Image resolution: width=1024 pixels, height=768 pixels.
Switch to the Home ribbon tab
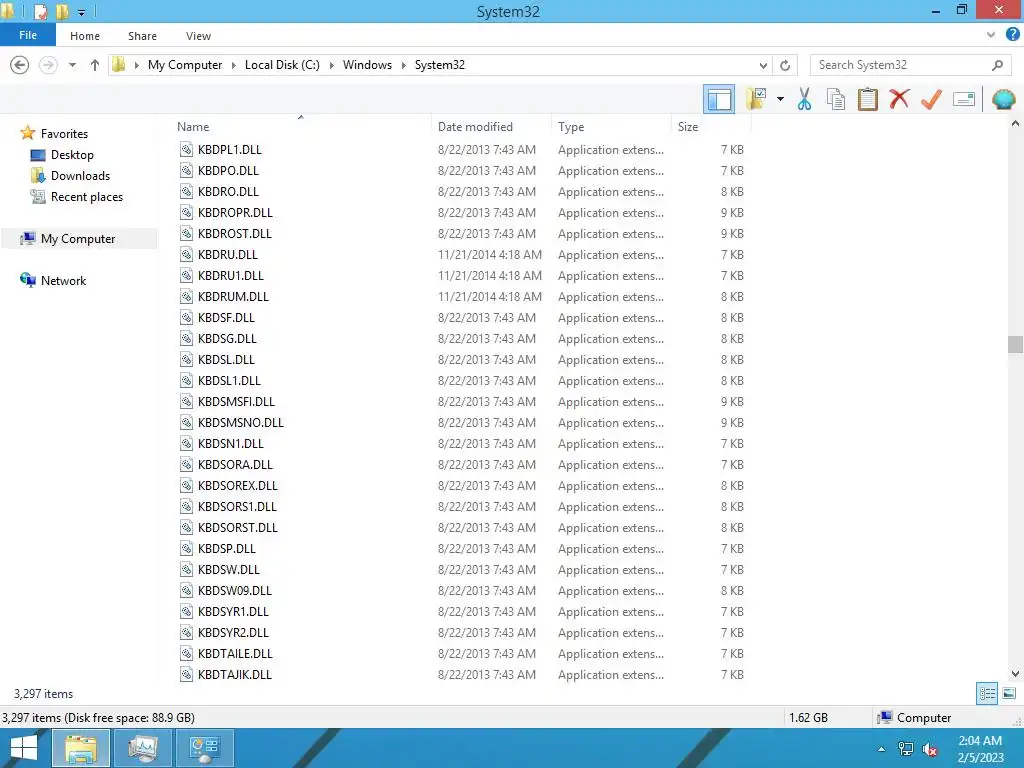point(85,36)
